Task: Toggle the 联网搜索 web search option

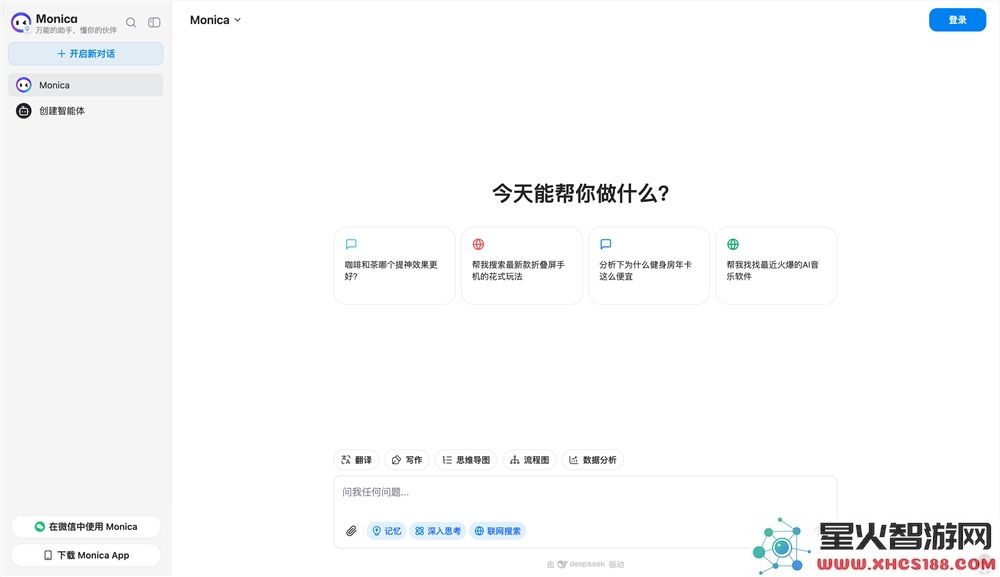Action: (497, 531)
